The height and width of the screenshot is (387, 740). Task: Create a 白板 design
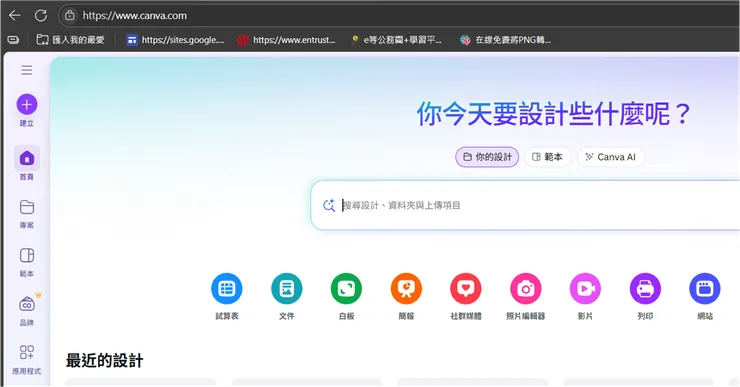[346, 297]
